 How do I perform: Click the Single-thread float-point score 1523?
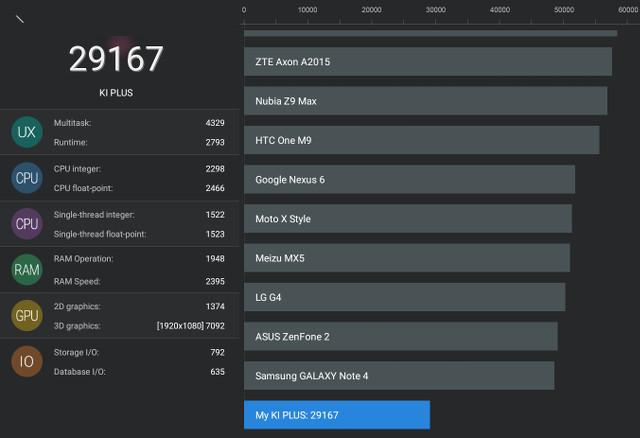click(x=215, y=234)
